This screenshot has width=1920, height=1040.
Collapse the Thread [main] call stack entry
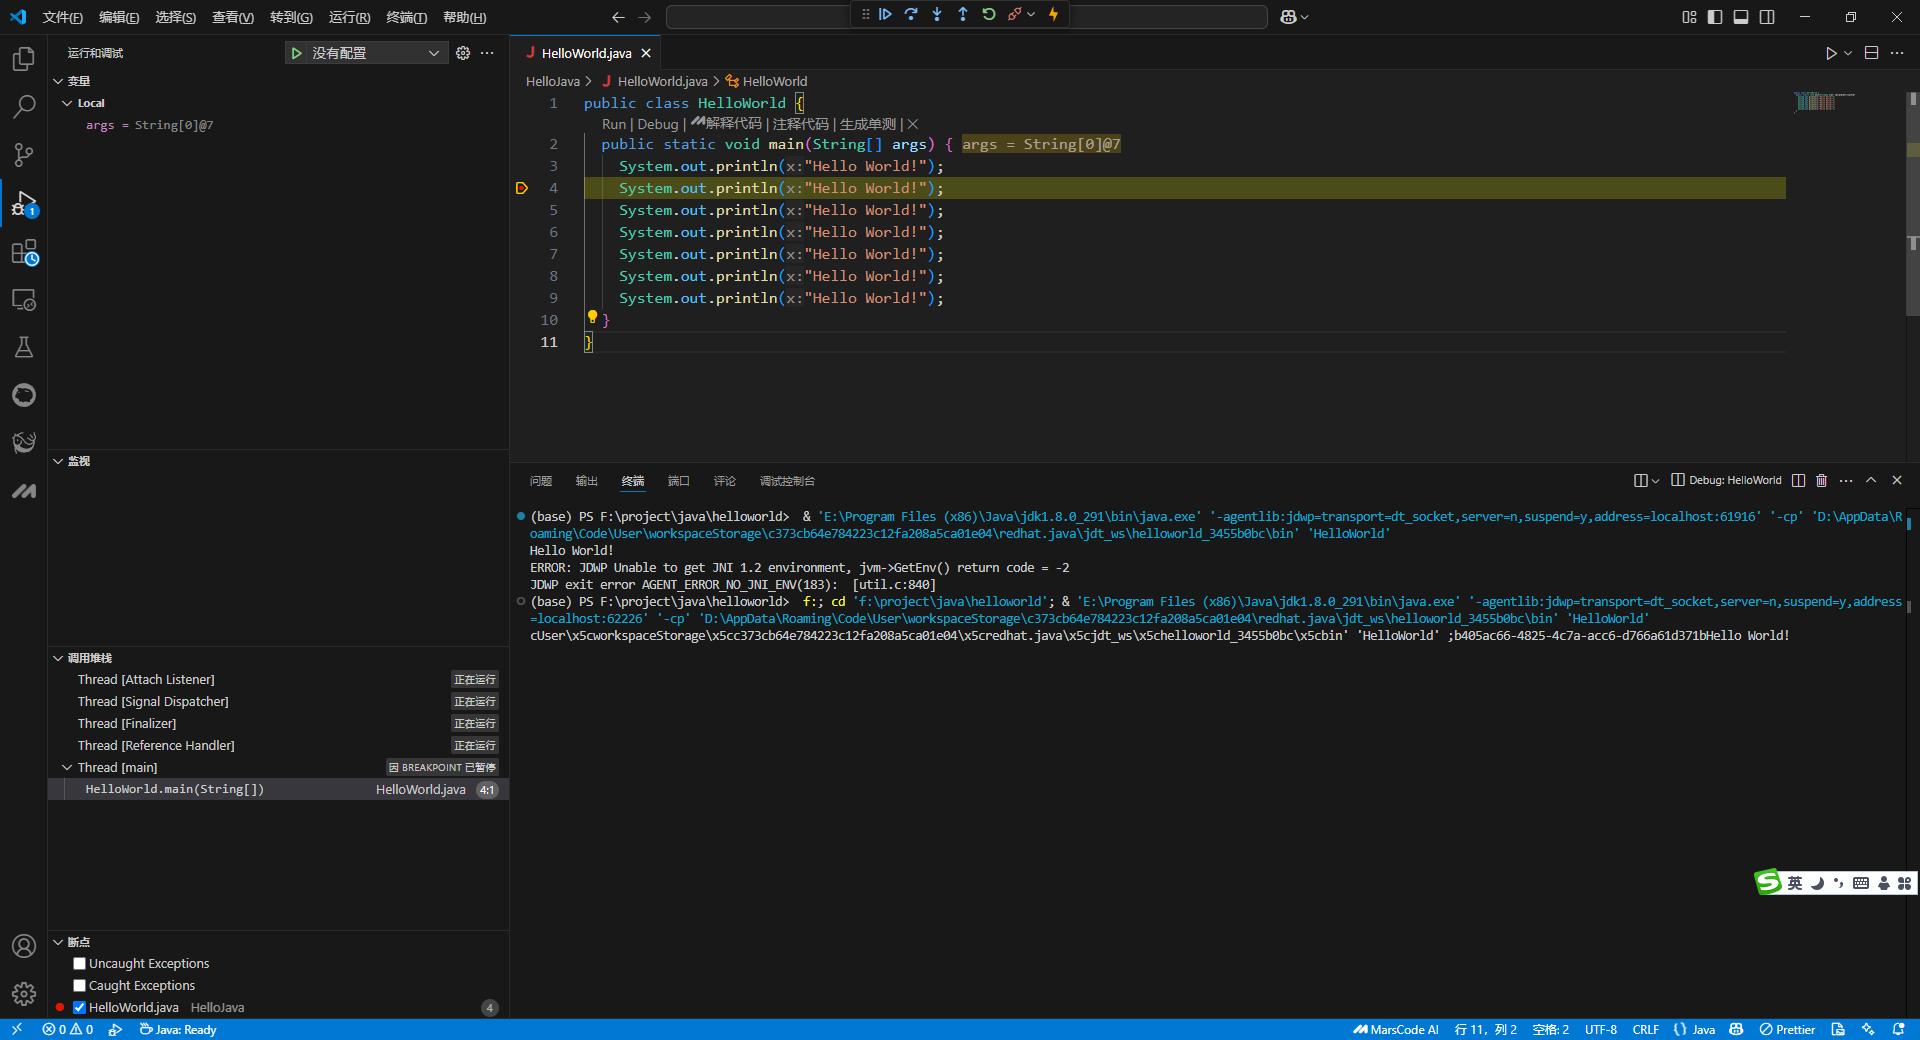(66, 767)
